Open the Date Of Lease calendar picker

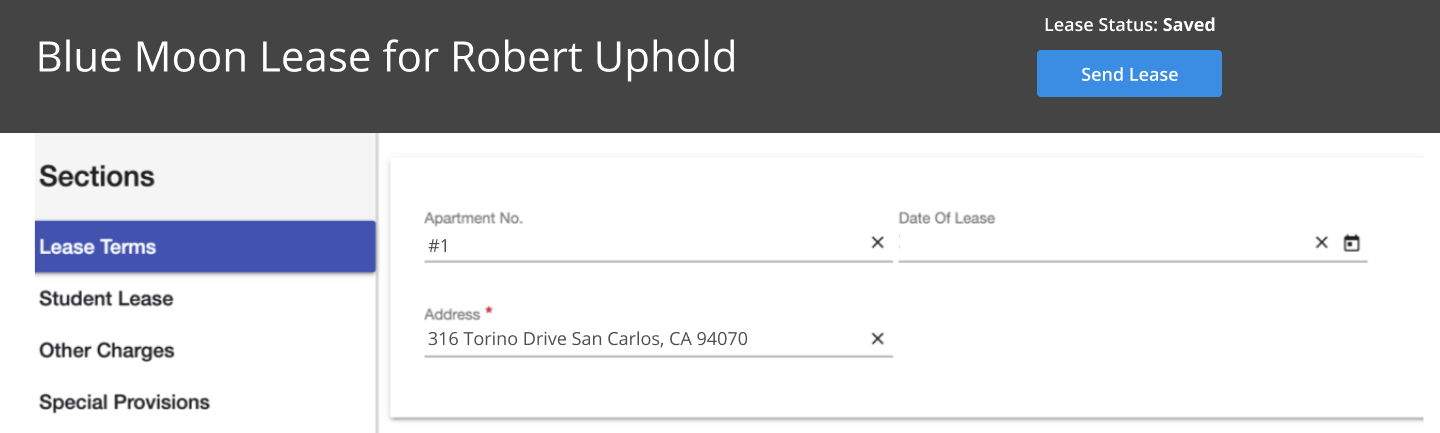pyautogui.click(x=1352, y=243)
